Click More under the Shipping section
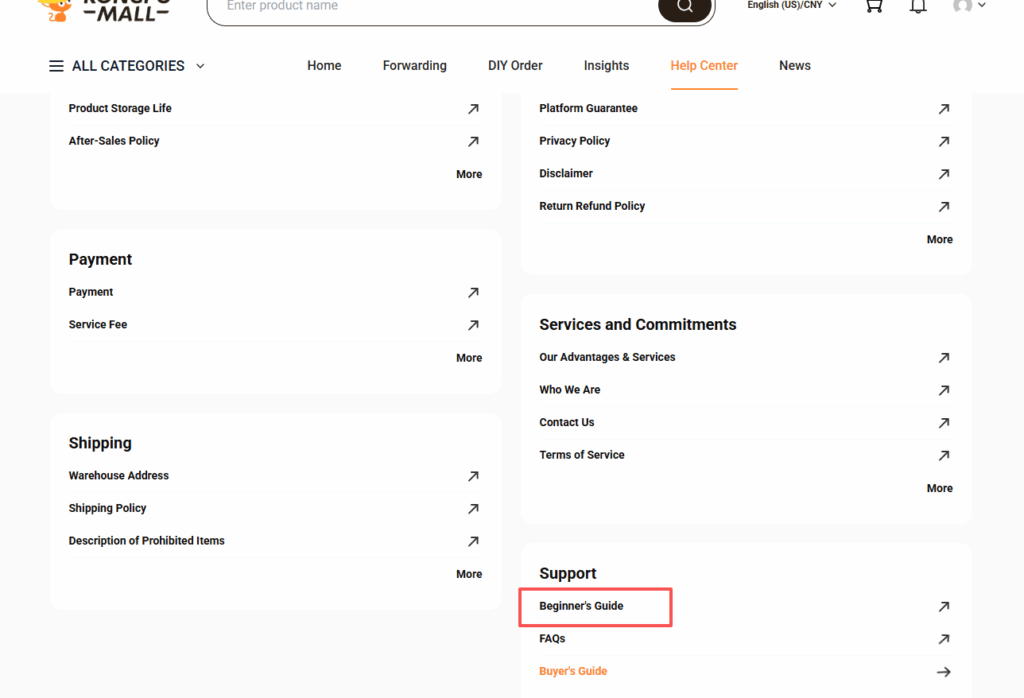Screen dimensions: 1024x698 point(468,574)
